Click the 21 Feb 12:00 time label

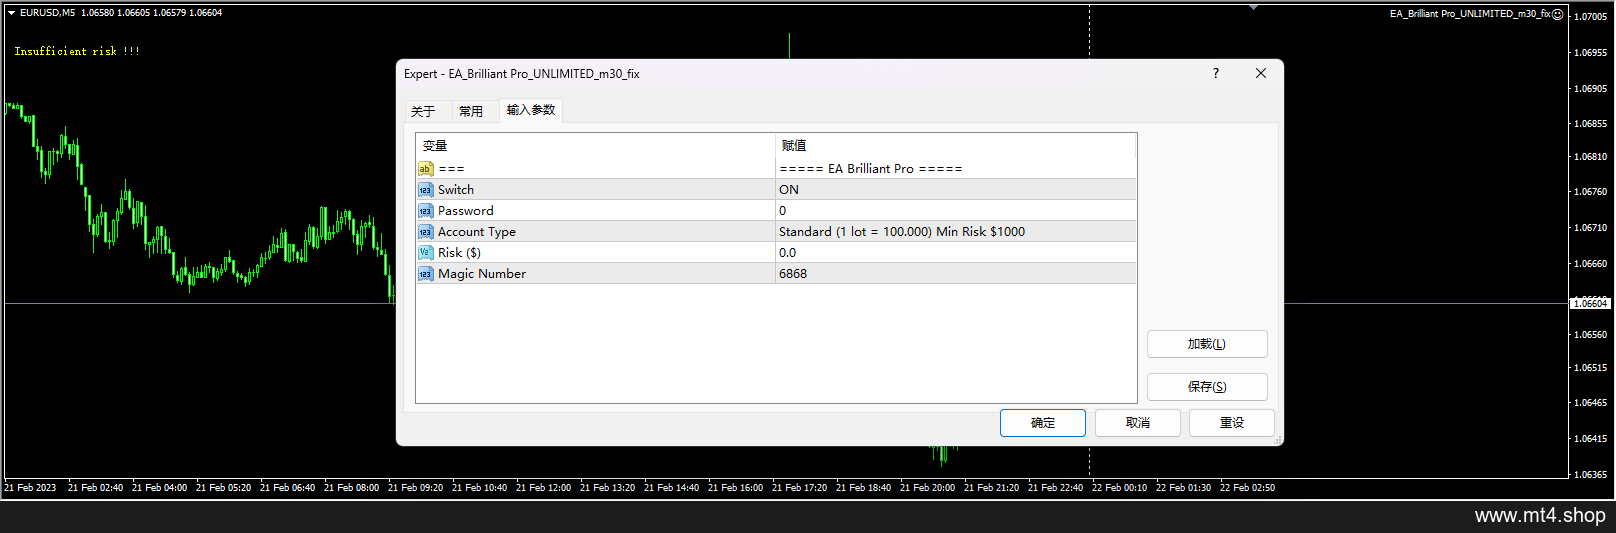coord(543,488)
